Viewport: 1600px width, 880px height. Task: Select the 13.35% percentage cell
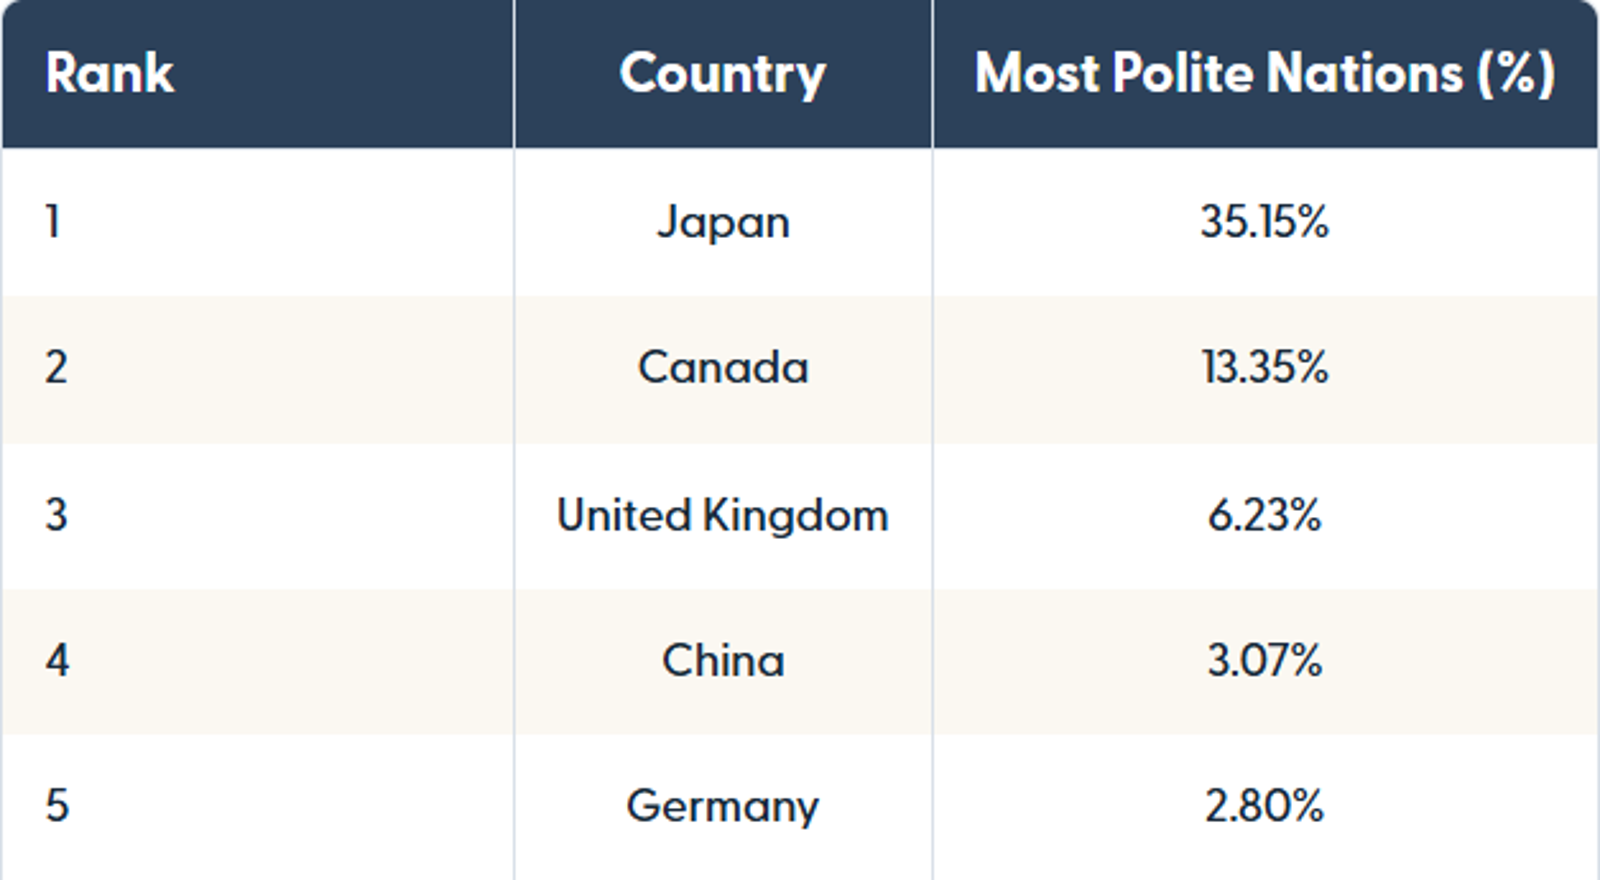point(1264,367)
